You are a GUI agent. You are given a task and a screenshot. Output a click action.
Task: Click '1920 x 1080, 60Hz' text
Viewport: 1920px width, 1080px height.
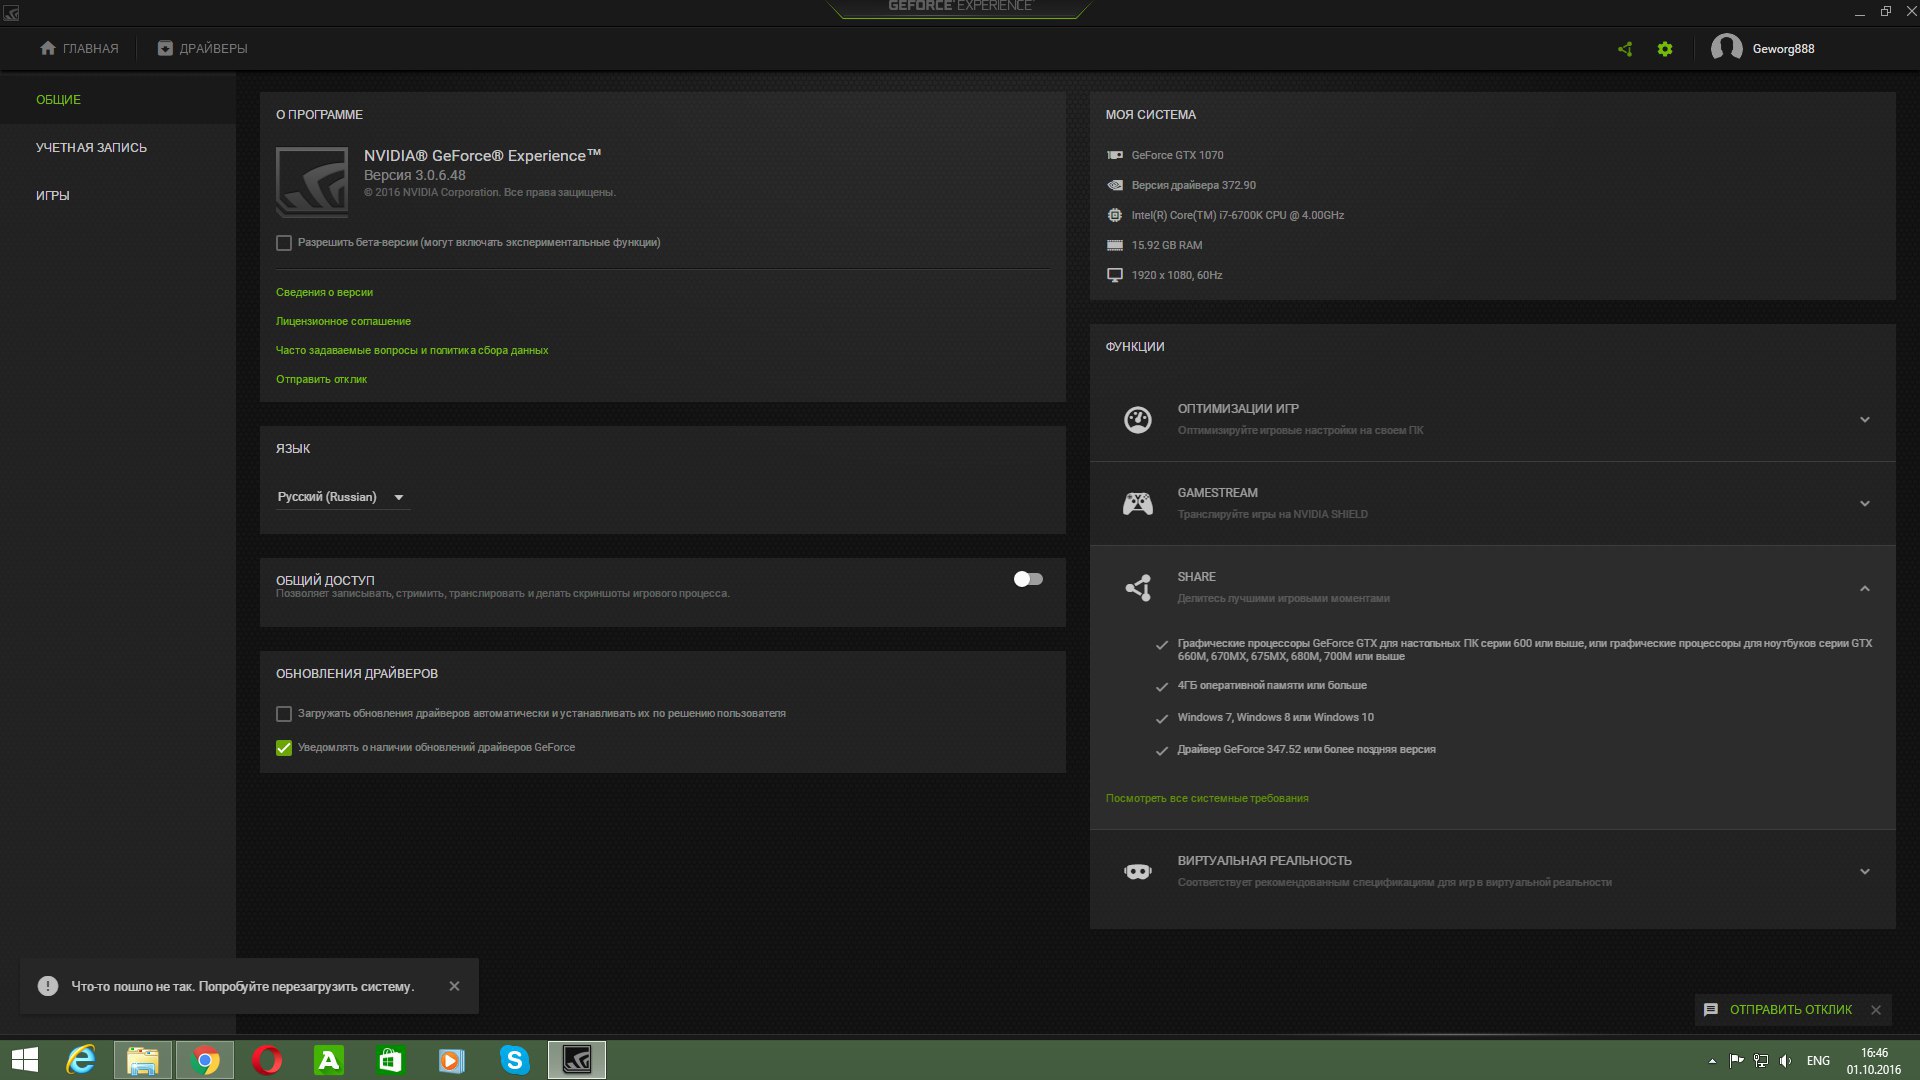click(1176, 275)
